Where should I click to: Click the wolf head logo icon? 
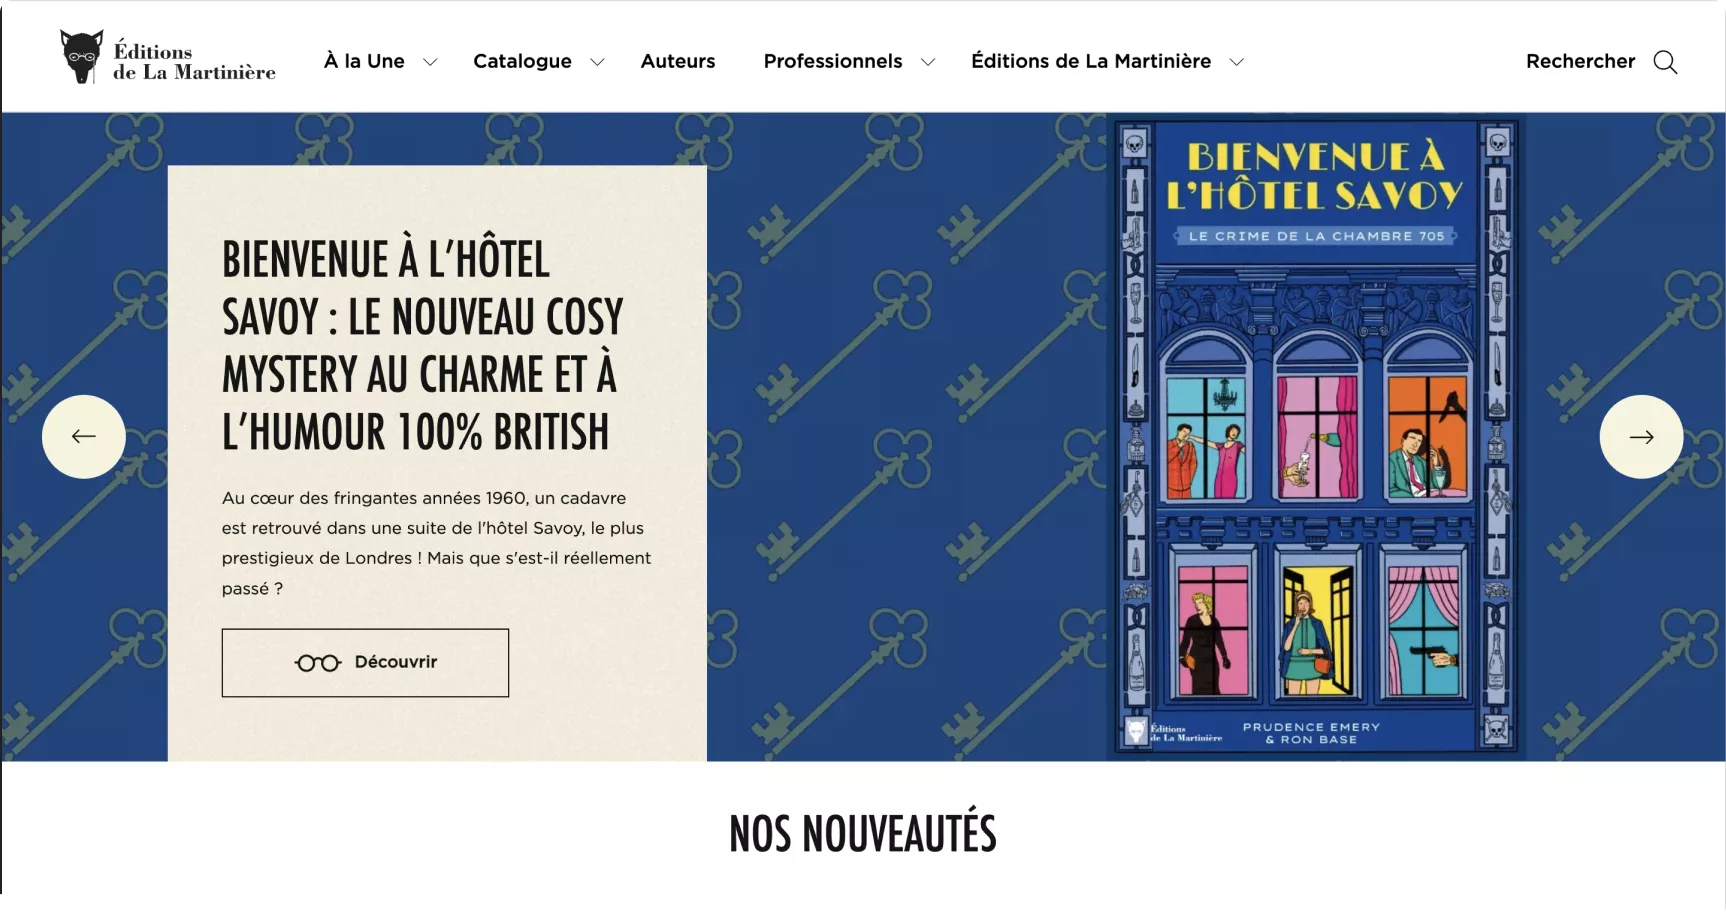[81, 57]
